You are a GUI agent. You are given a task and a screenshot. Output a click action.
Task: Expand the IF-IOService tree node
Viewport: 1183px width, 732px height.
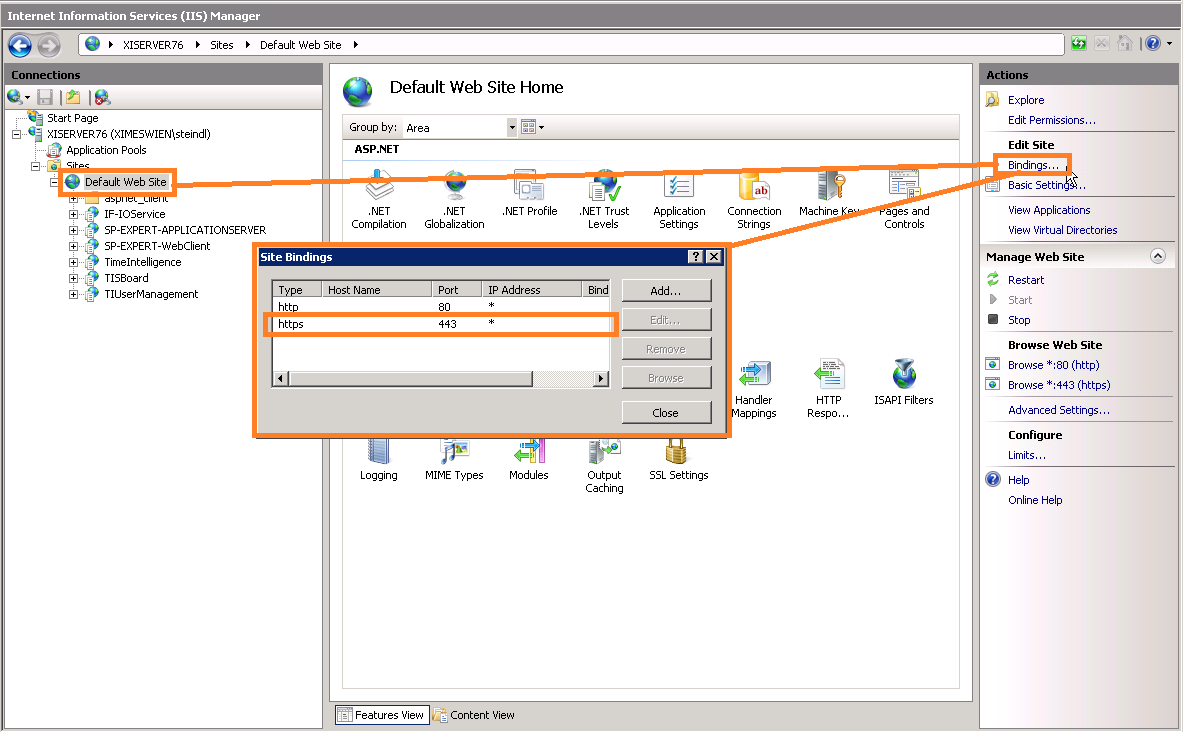(73, 214)
